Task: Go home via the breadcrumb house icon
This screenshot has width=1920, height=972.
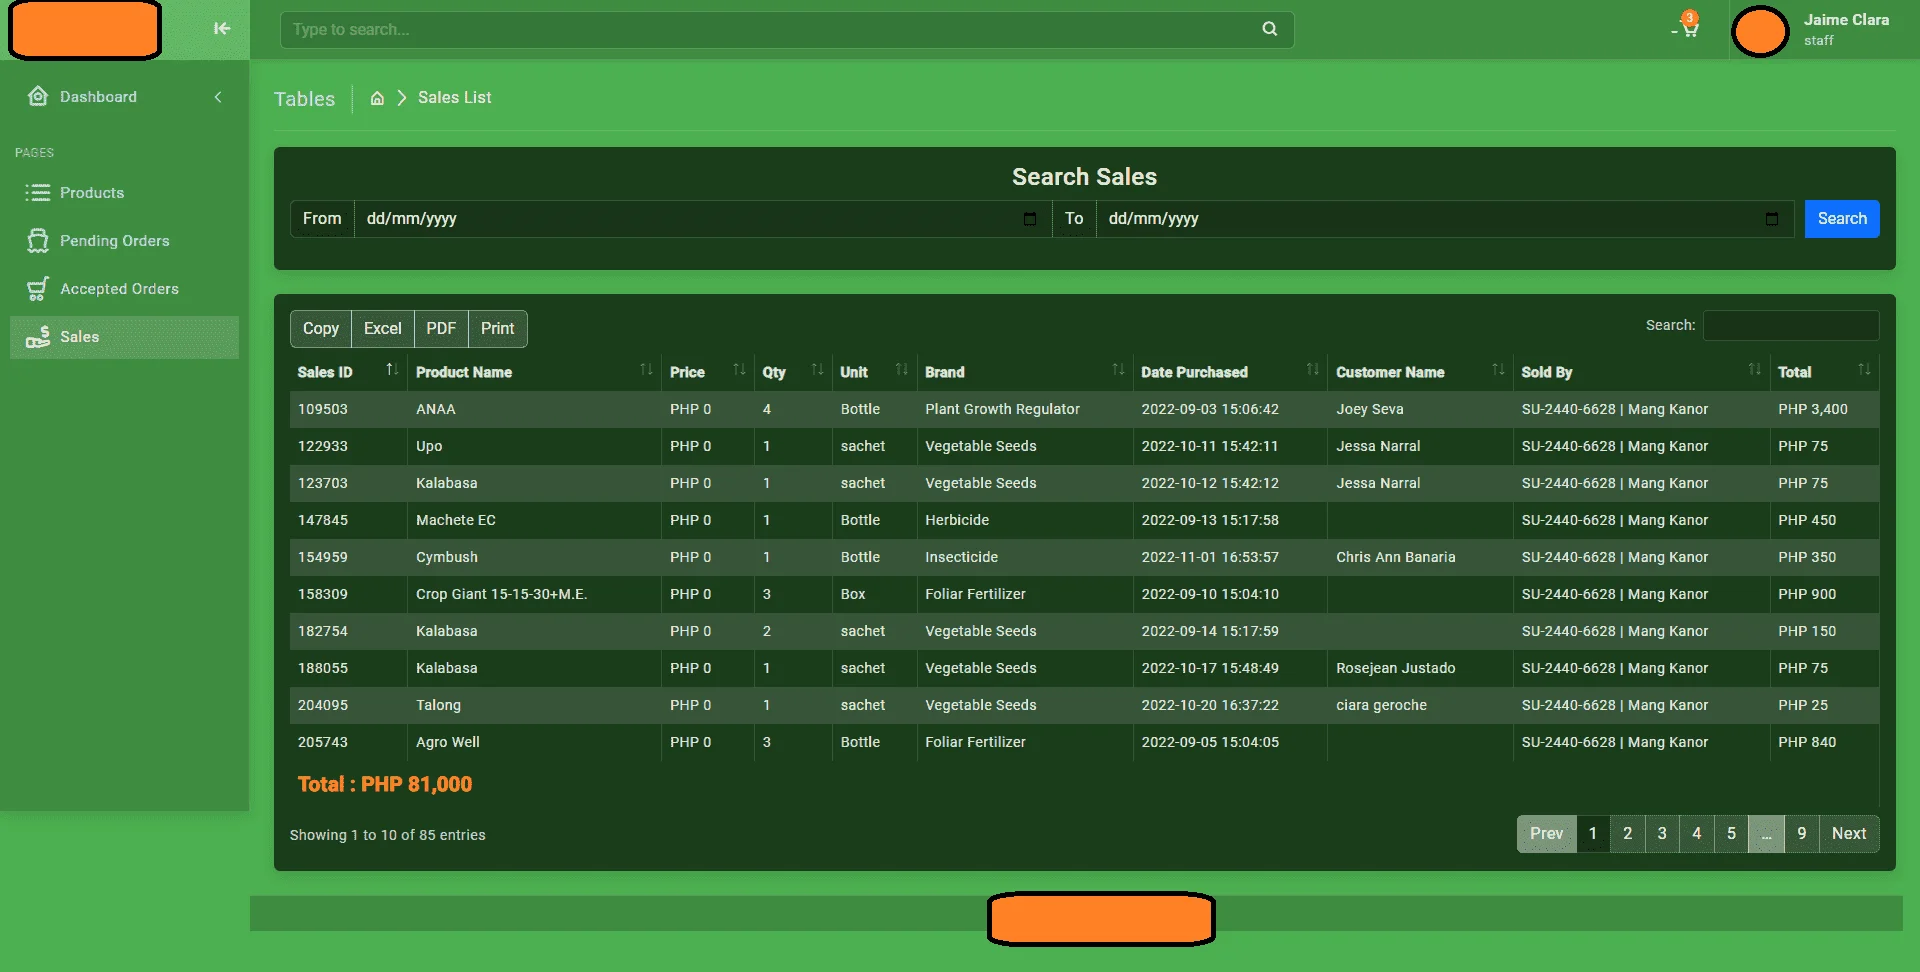Action: [x=377, y=98]
